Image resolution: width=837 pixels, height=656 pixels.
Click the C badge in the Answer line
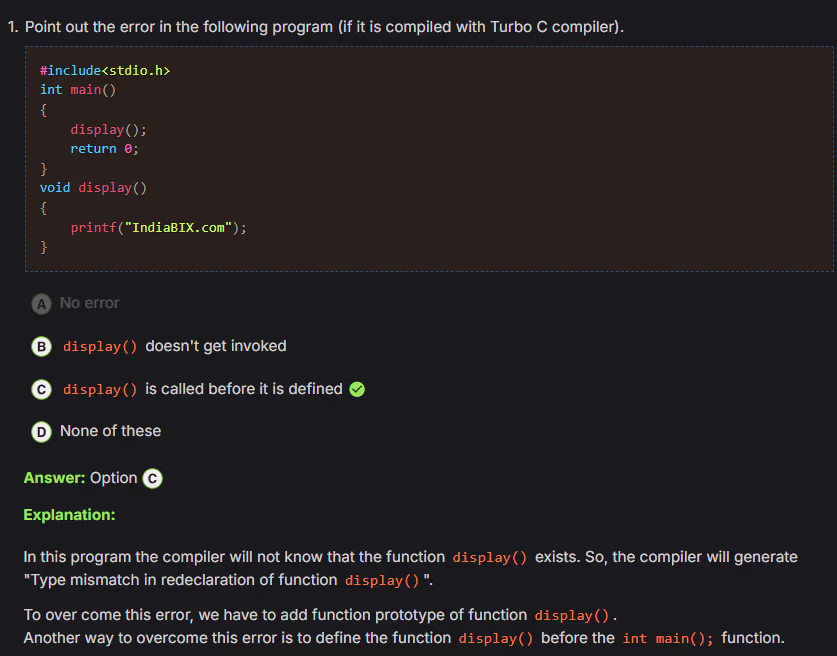[x=152, y=478]
